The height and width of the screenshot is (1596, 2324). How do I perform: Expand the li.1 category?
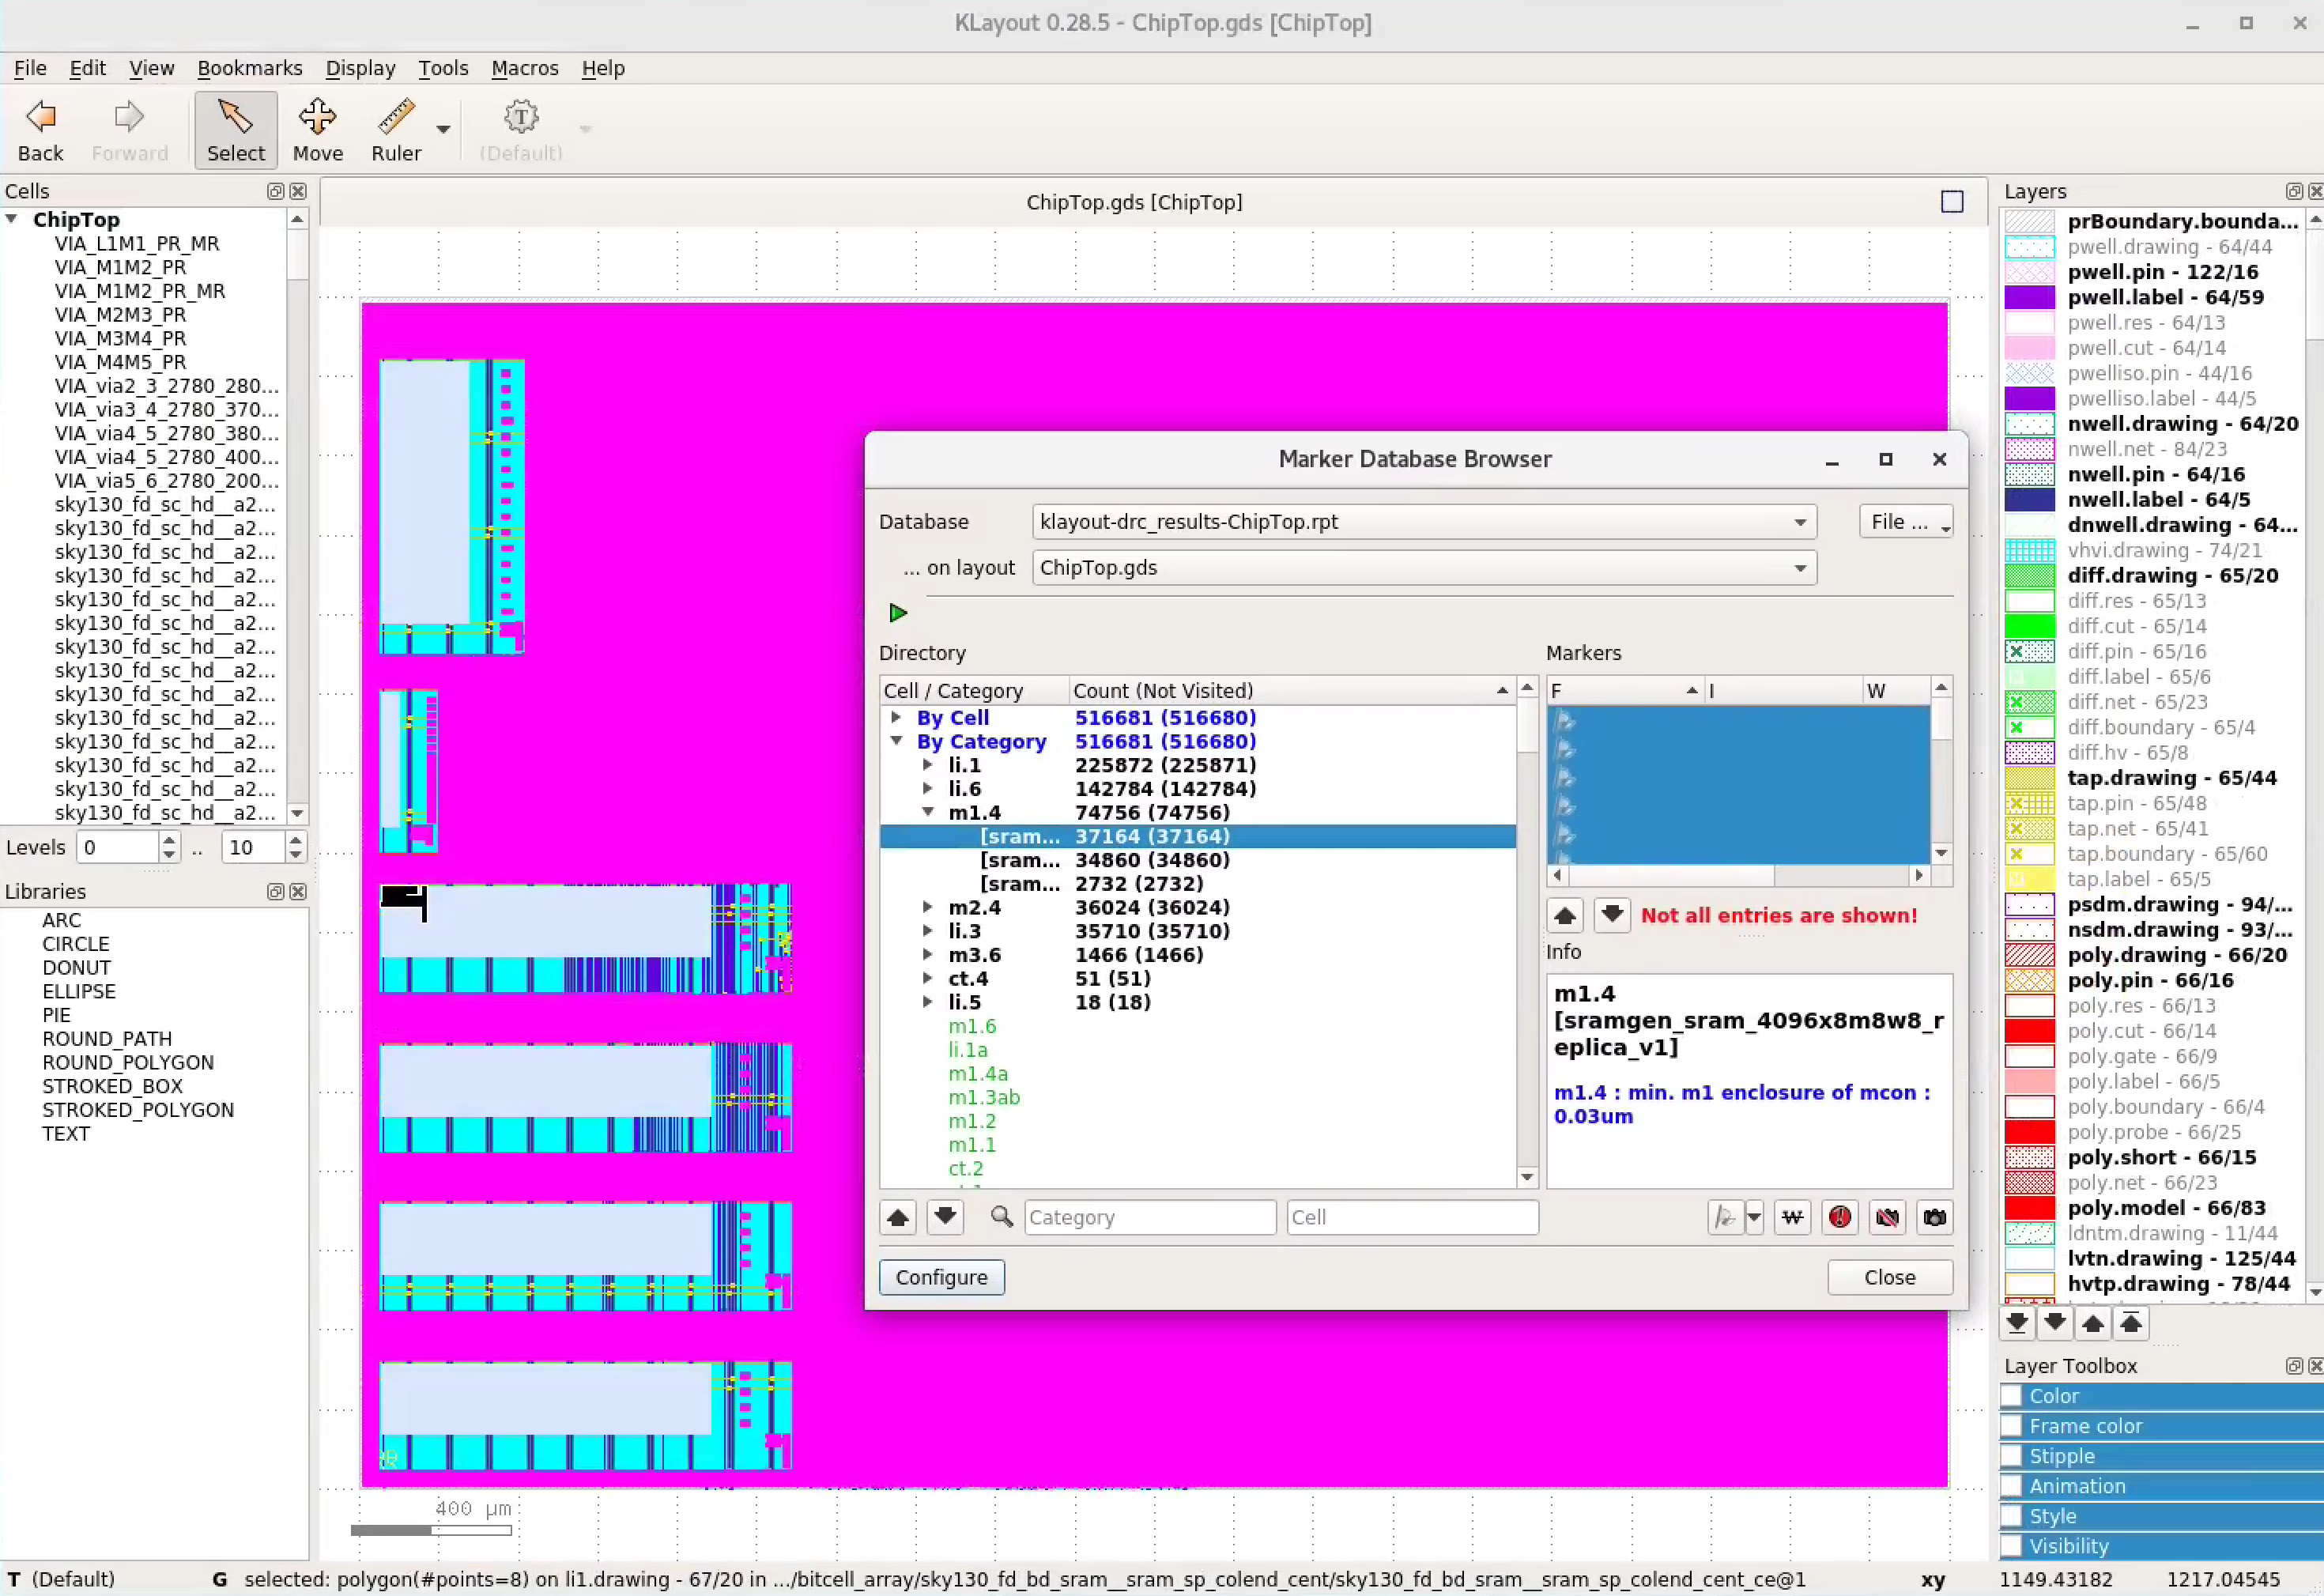[x=927, y=765]
